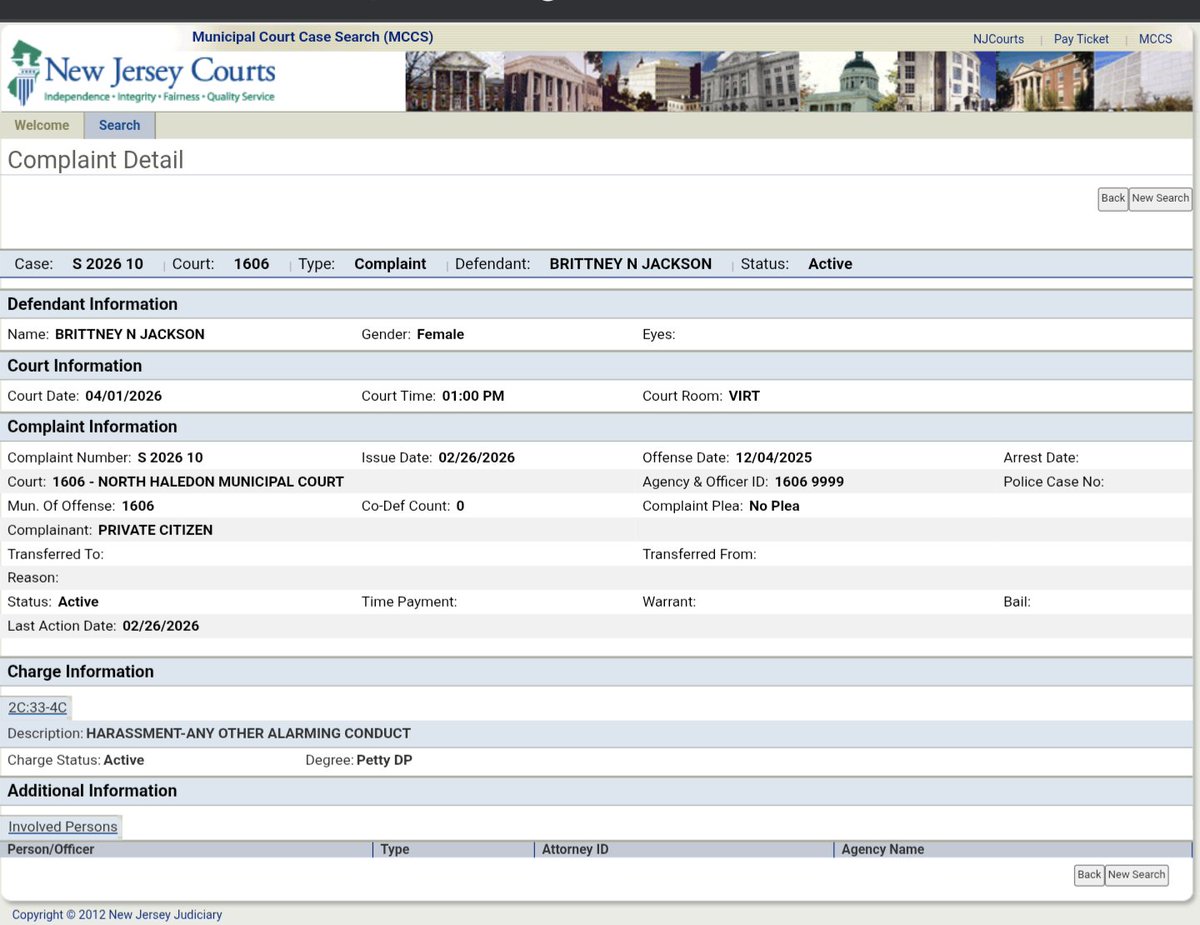Click the Court Room value VIRT

point(744,396)
